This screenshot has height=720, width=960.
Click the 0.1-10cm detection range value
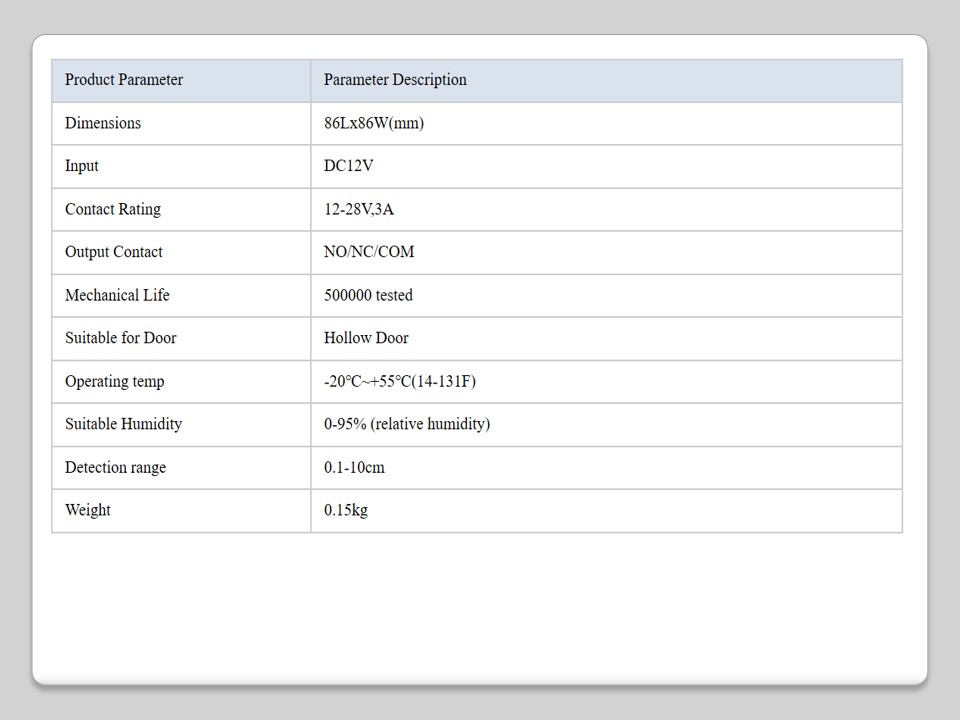[354, 467]
